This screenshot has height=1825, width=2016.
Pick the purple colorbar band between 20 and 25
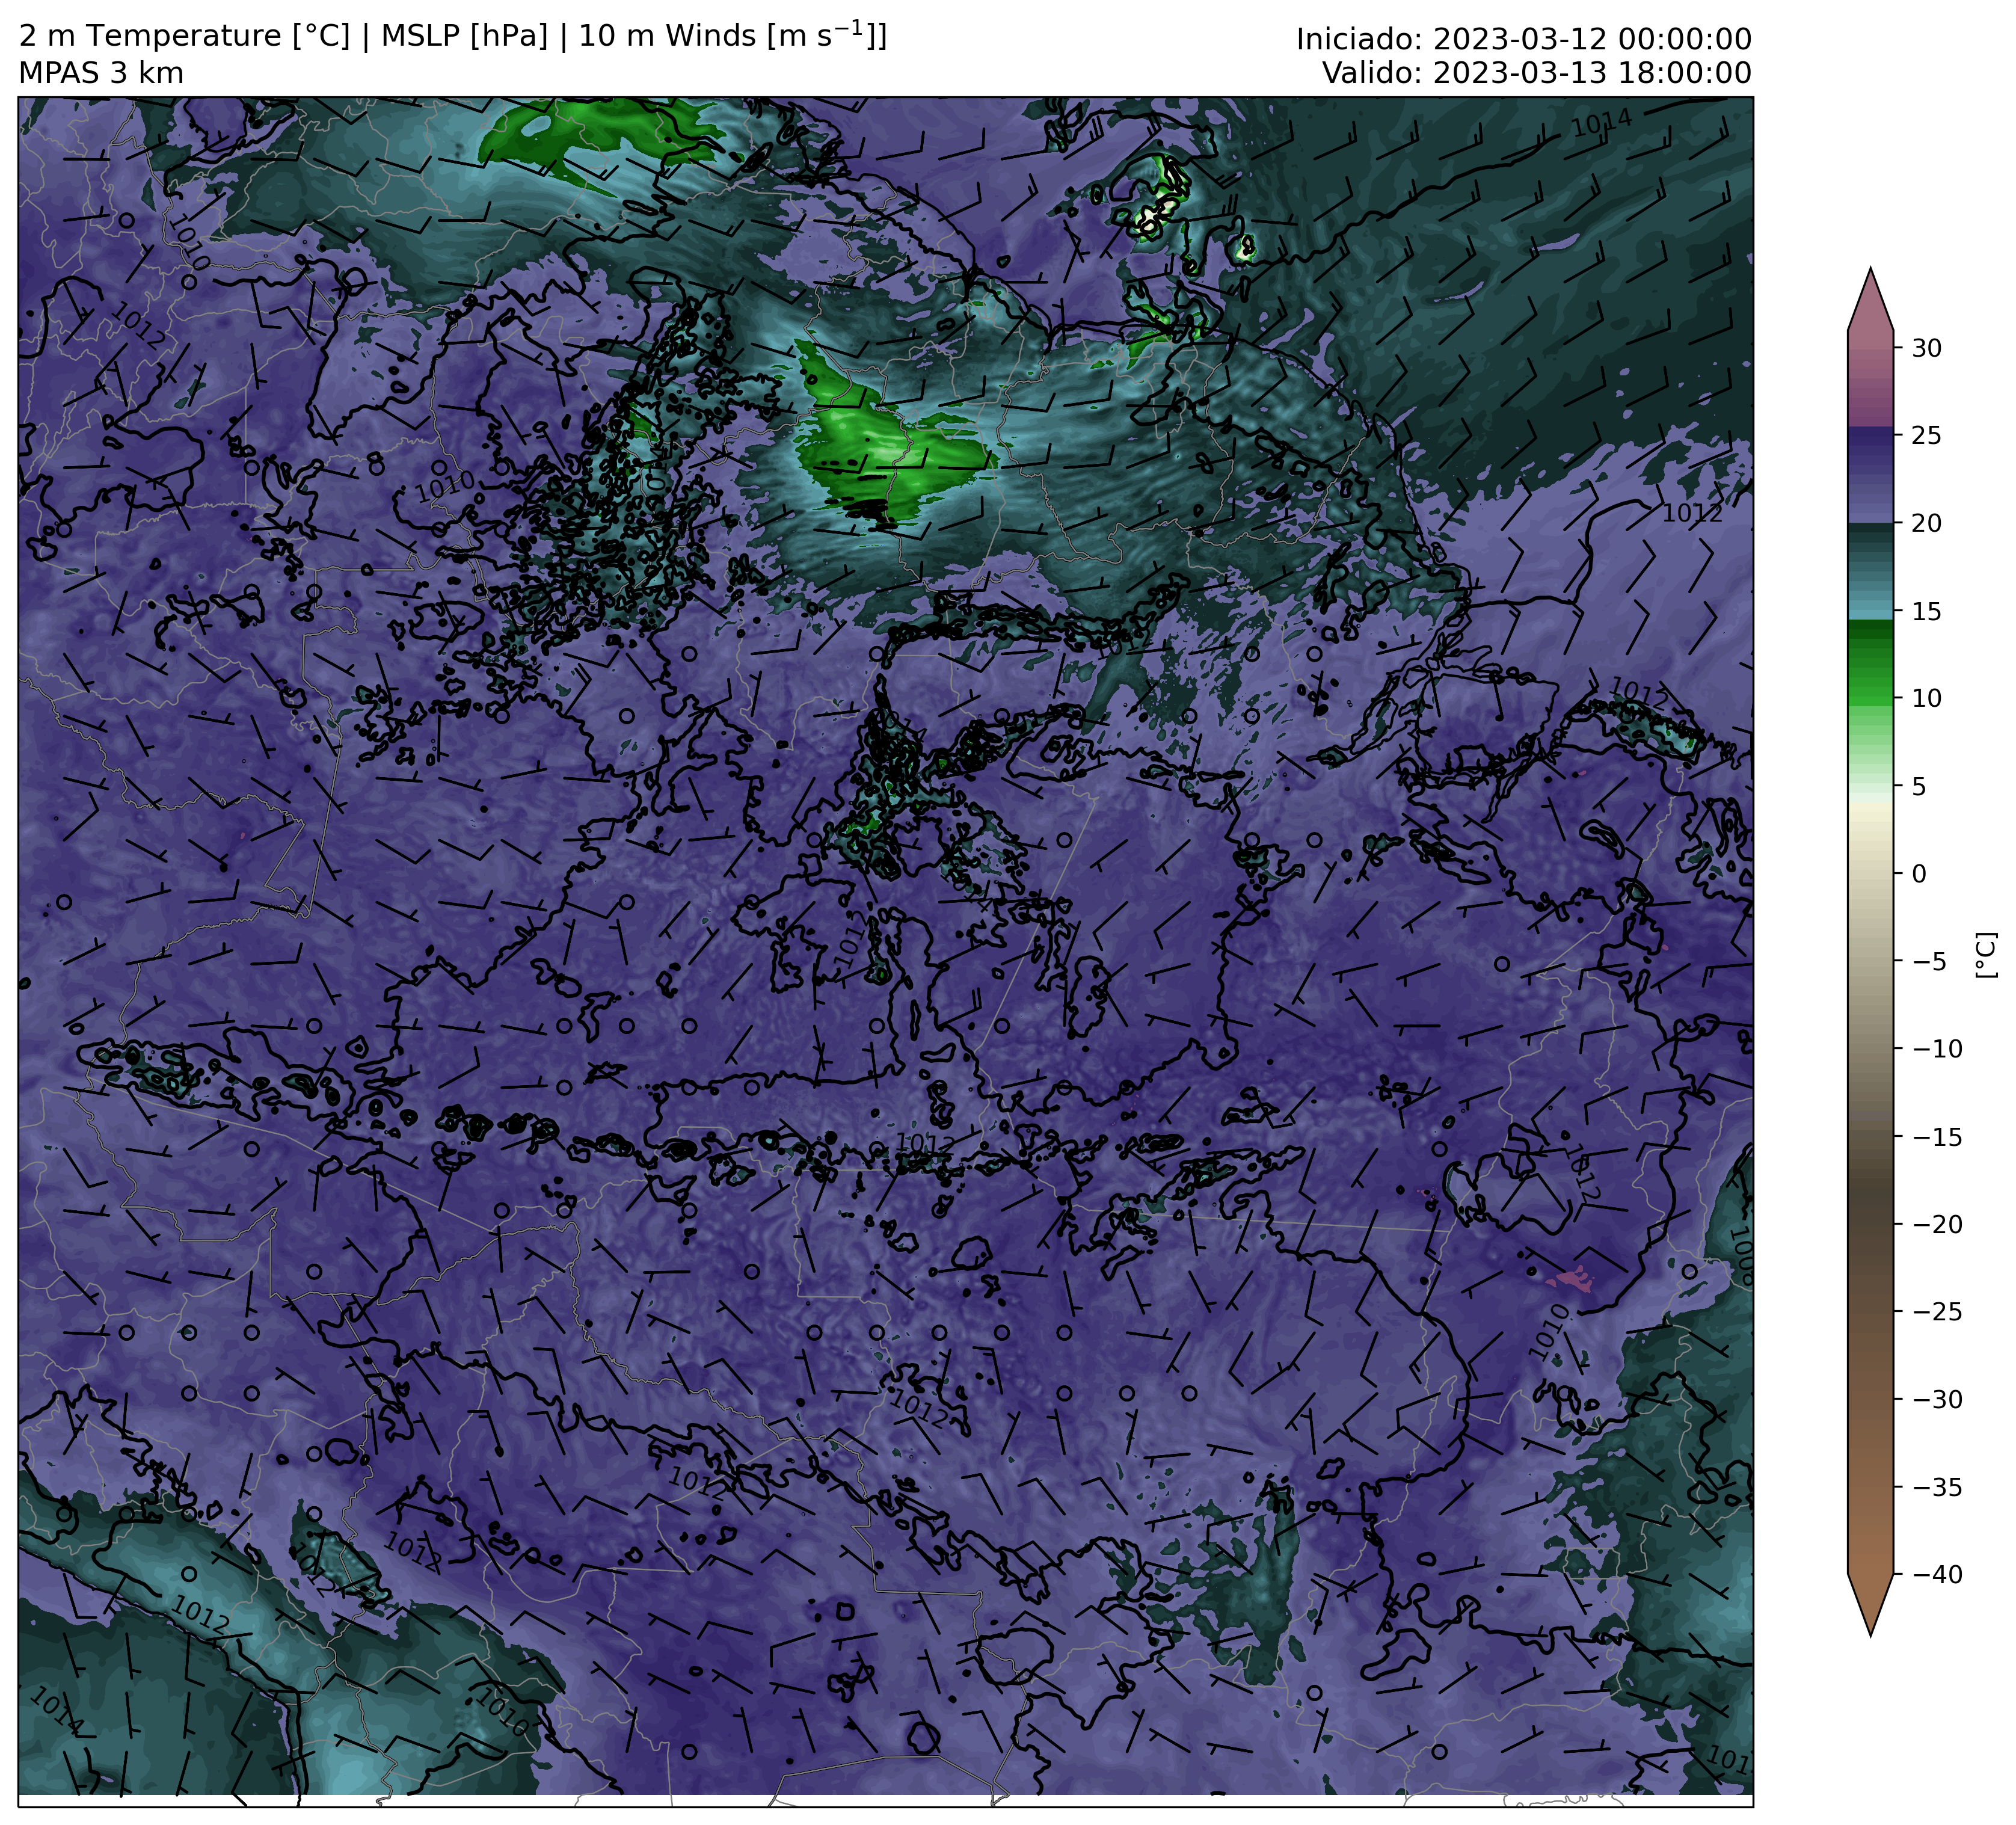(1870, 476)
